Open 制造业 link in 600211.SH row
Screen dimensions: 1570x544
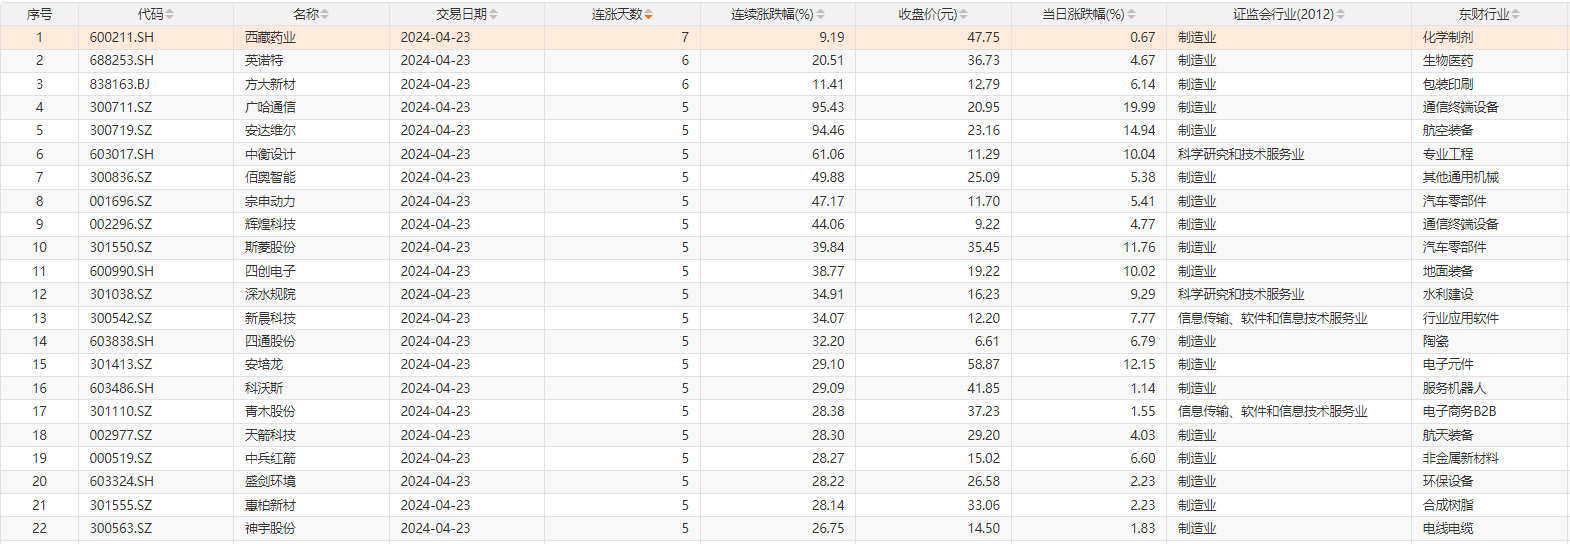coord(1197,37)
